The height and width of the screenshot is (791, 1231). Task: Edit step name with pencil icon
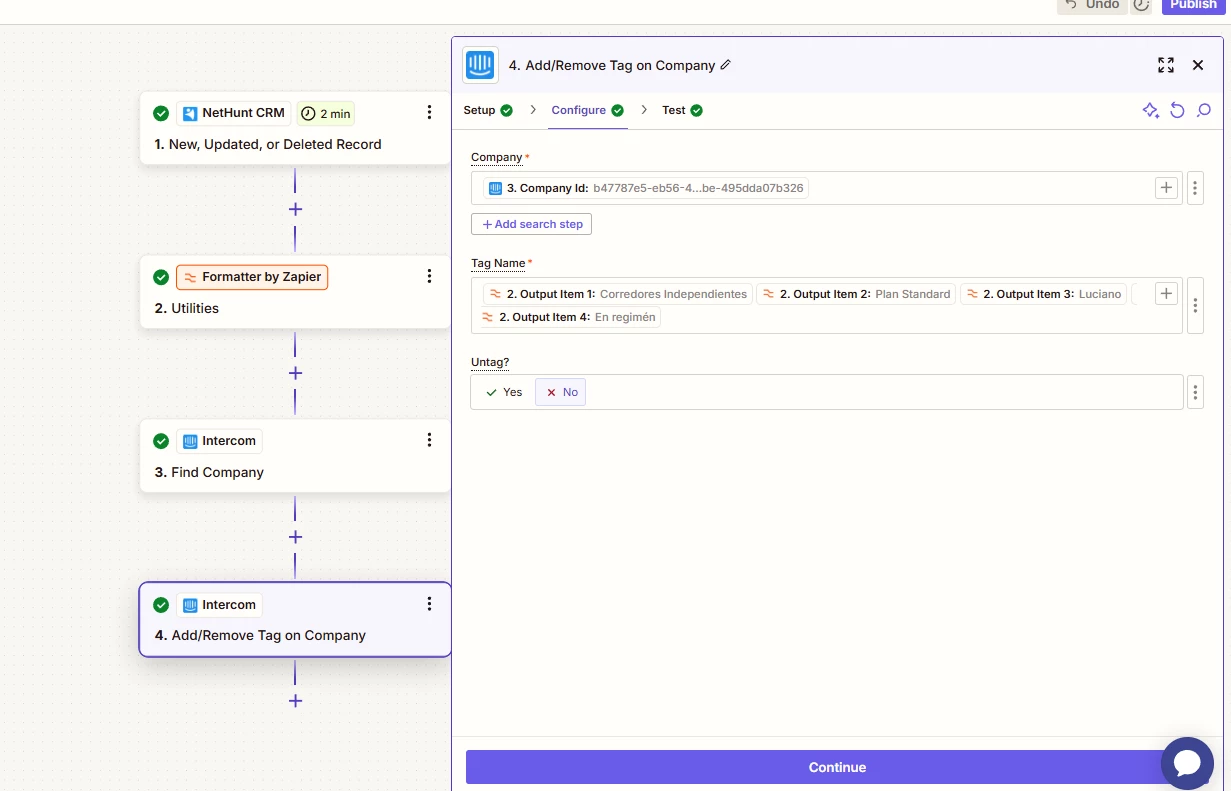[x=726, y=65]
